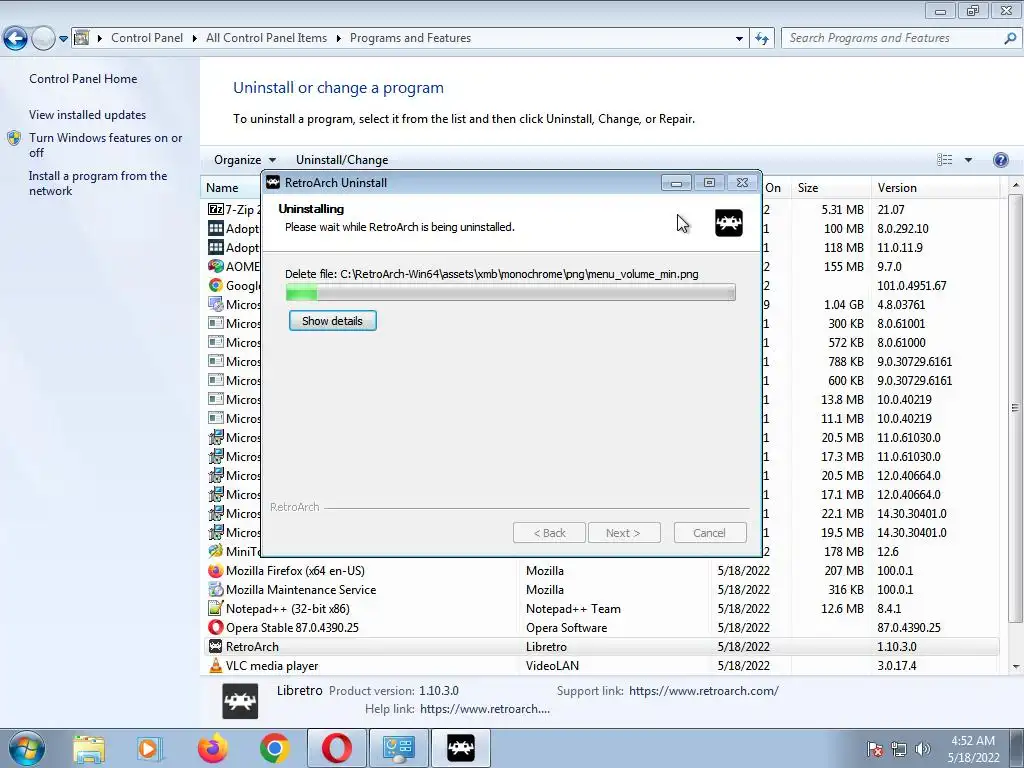Open the Windows Start menu orb

(x=27, y=748)
